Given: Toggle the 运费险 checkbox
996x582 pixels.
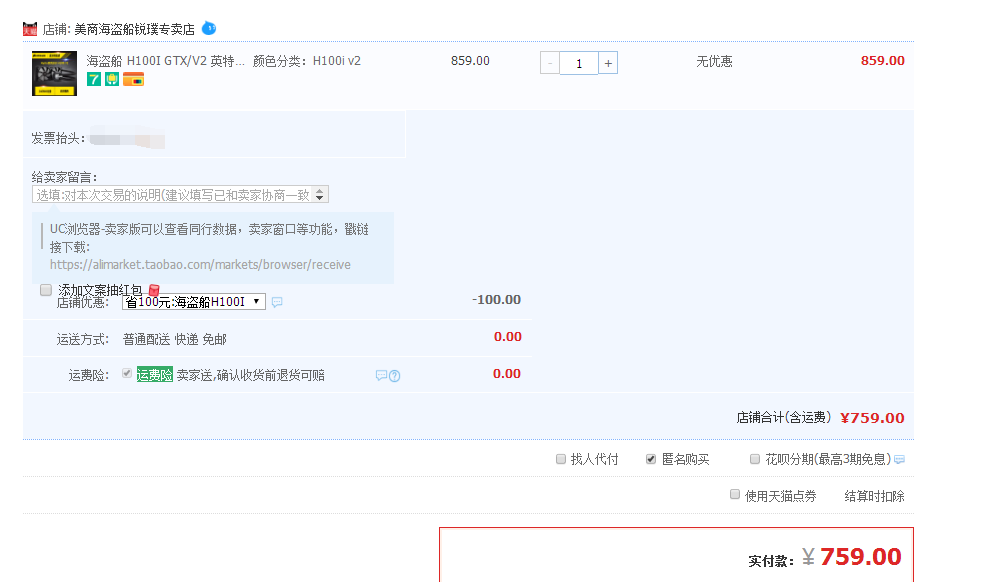Looking at the screenshot, I should 127,373.
